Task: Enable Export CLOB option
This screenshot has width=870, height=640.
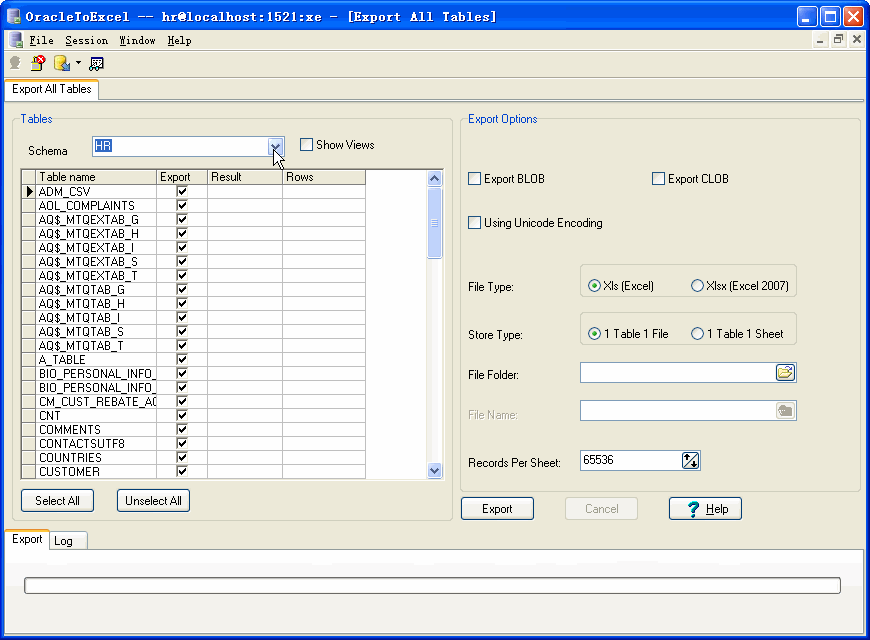Action: pyautogui.click(x=658, y=179)
